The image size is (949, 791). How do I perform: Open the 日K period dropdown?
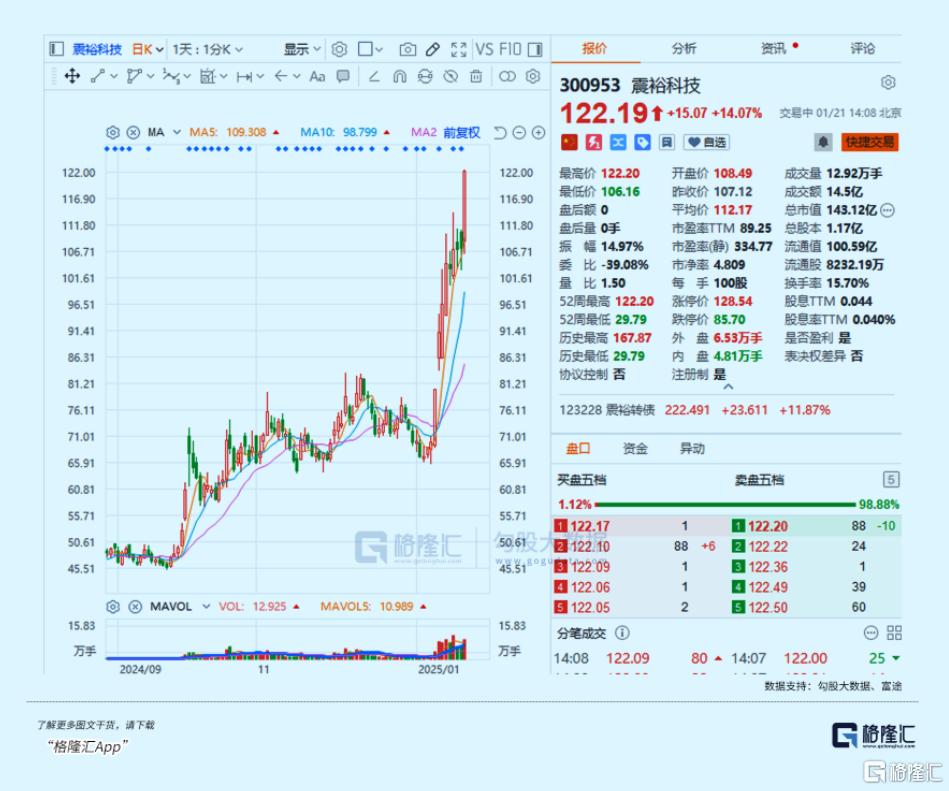(148, 49)
